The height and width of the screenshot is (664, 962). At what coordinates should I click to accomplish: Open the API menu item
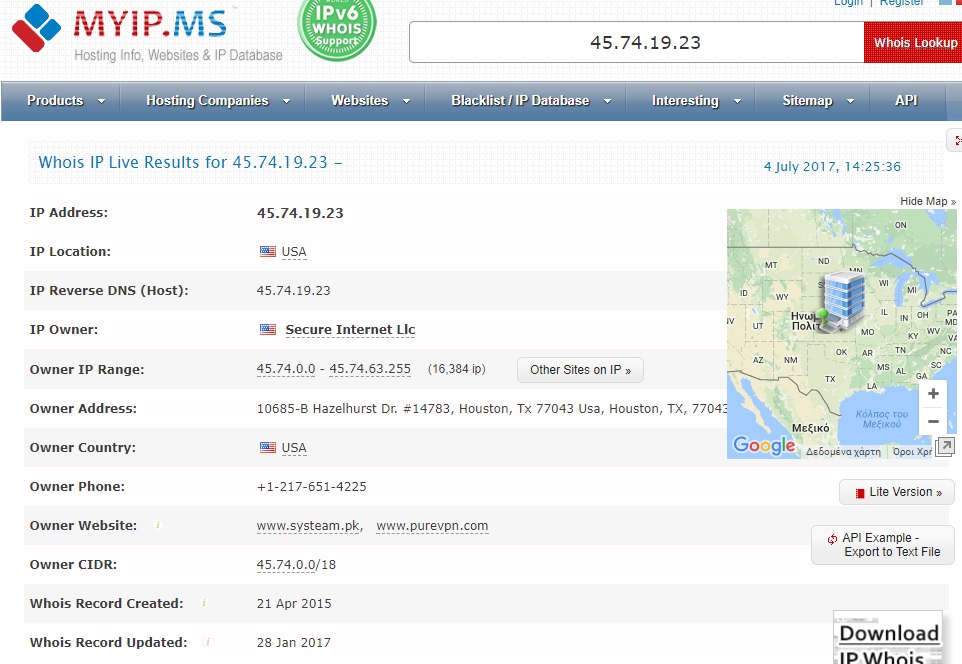tap(906, 101)
